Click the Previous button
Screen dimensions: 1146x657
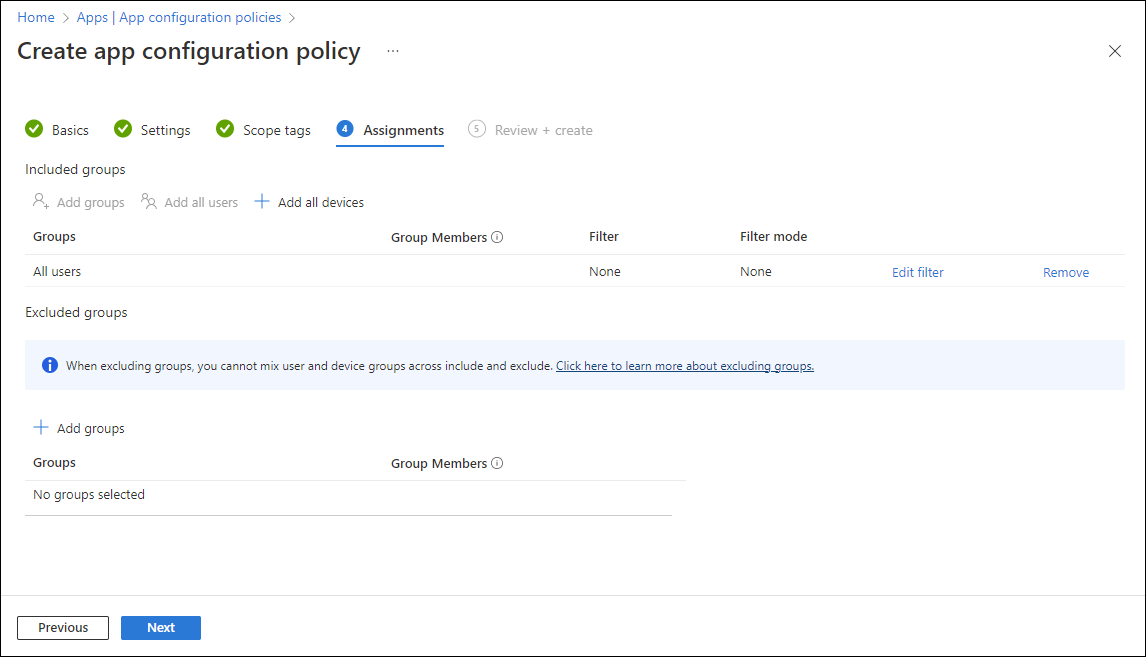(x=62, y=627)
